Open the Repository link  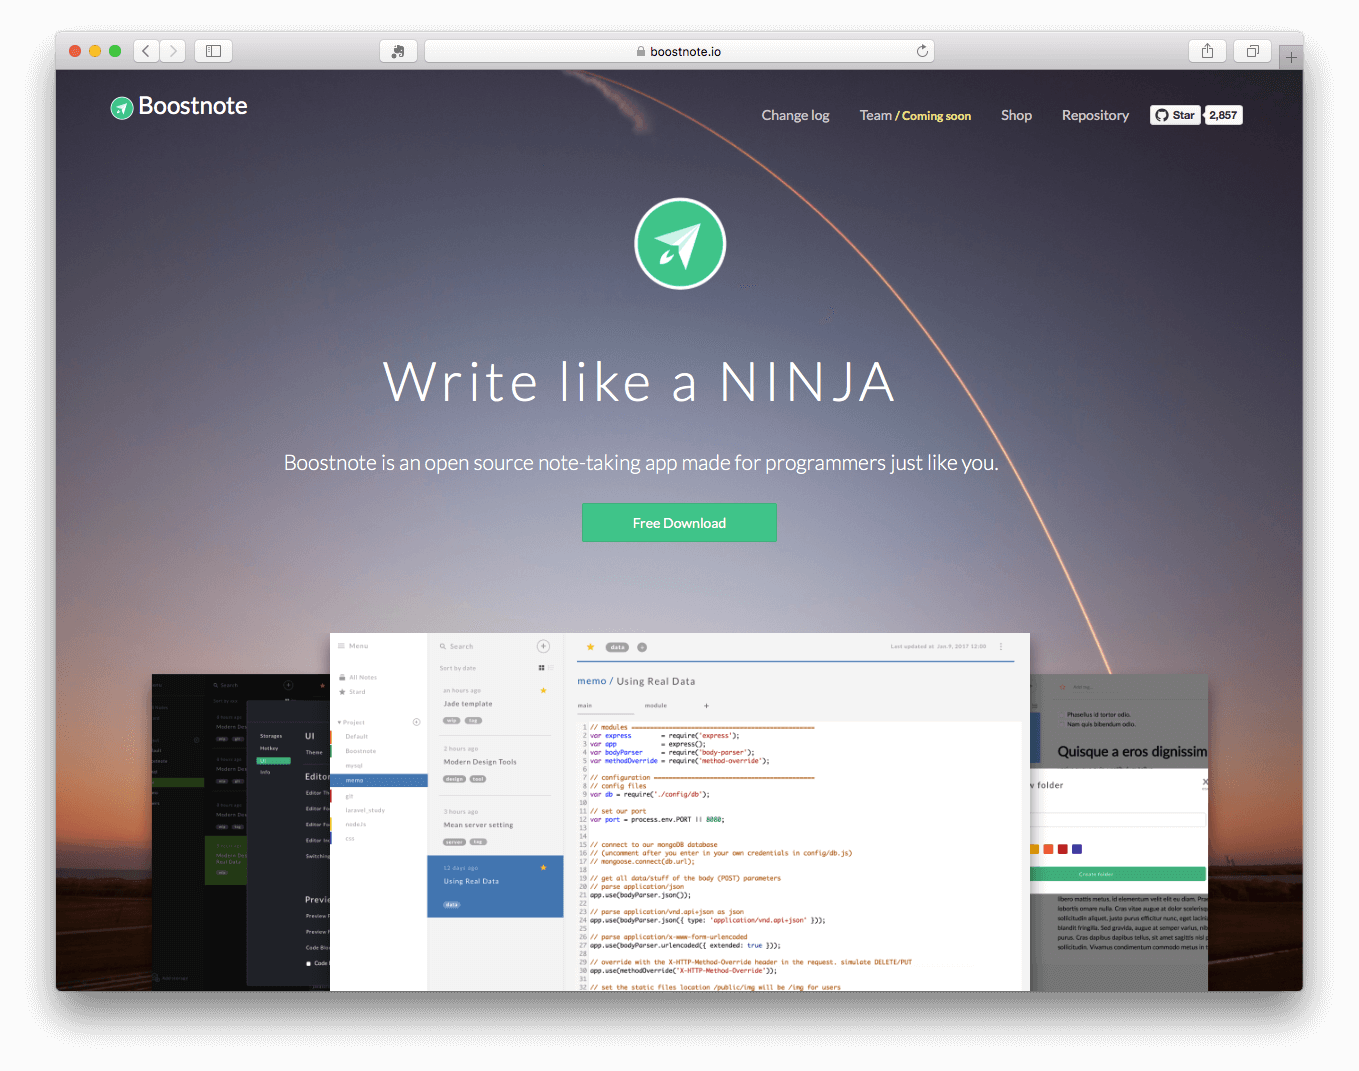pyautogui.click(x=1095, y=115)
